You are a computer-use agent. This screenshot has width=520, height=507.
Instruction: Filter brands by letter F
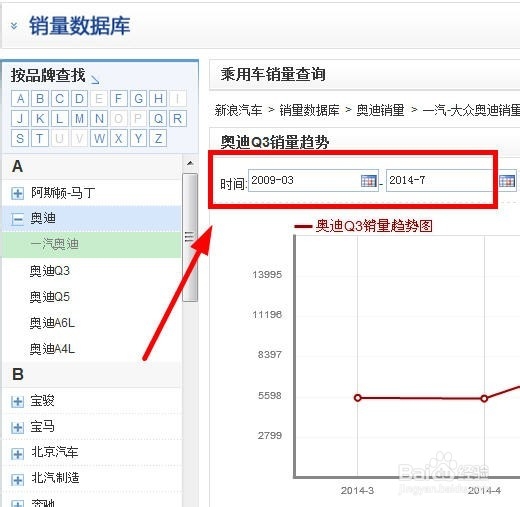tap(119, 99)
